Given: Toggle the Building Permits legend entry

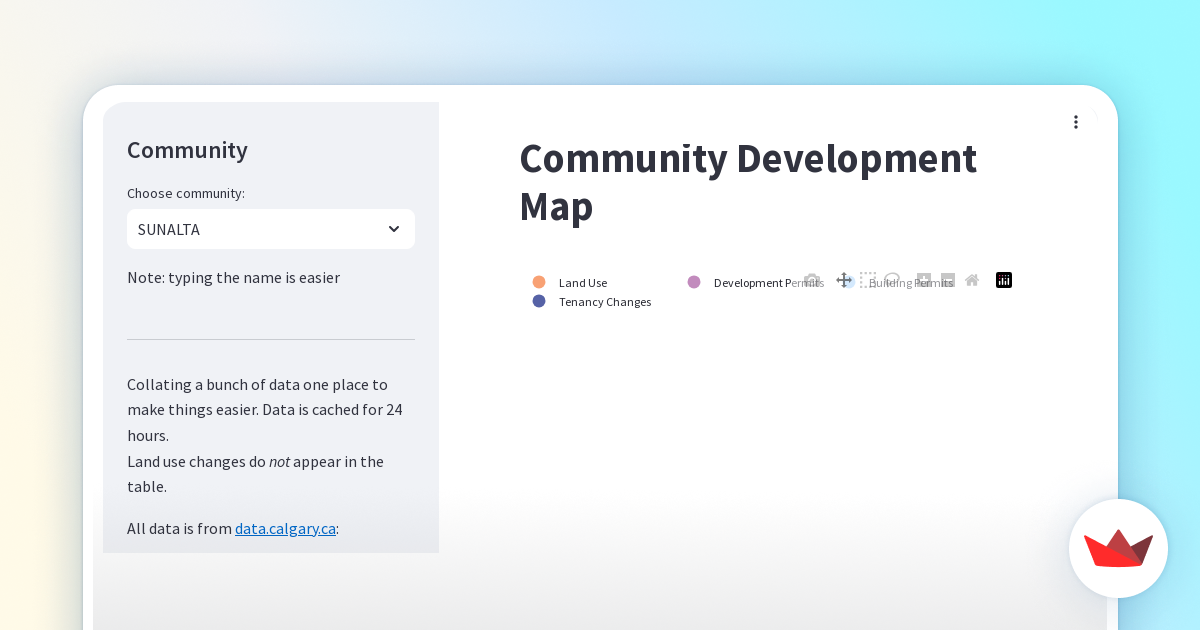Looking at the screenshot, I should [911, 283].
